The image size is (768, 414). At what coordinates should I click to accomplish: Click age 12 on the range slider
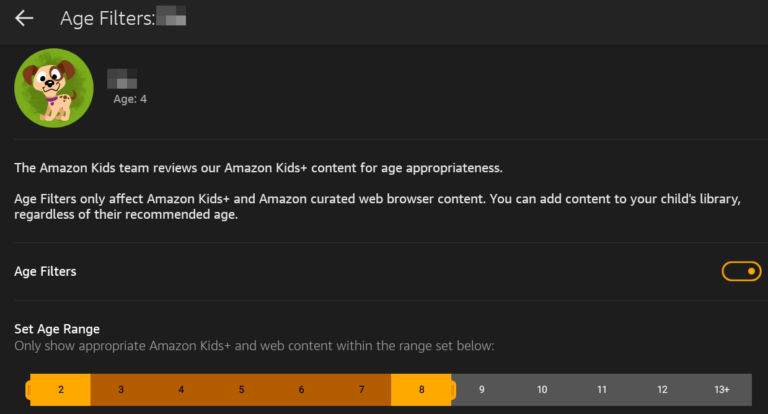coord(662,389)
